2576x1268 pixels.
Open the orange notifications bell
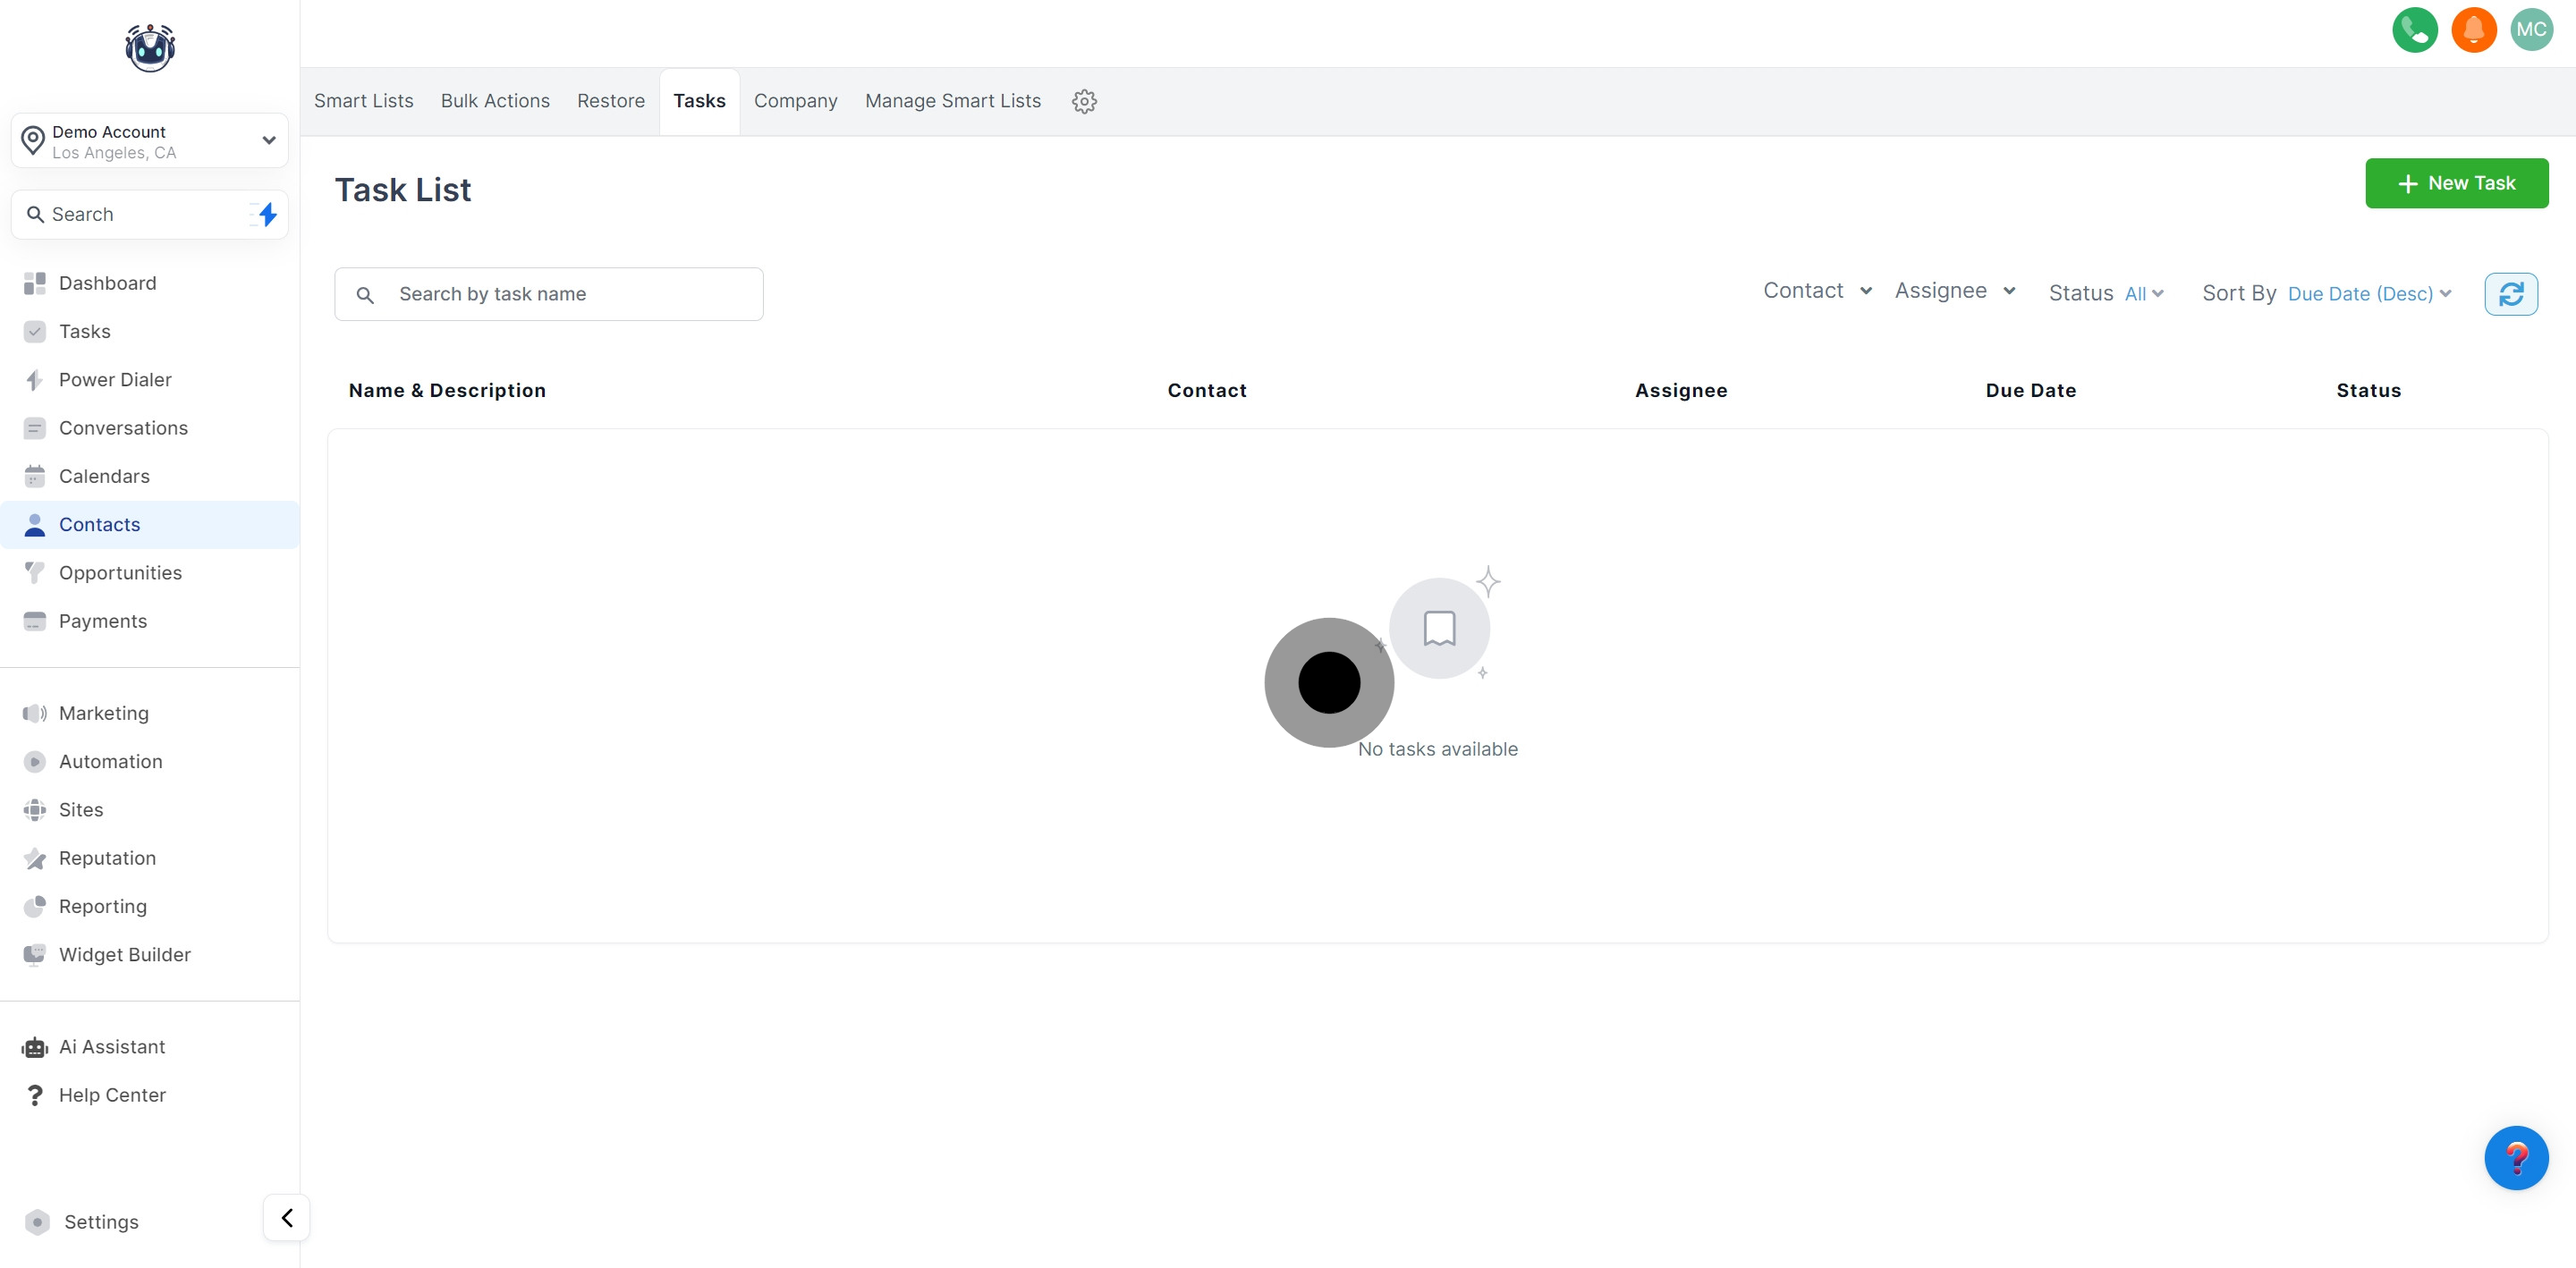(2473, 30)
